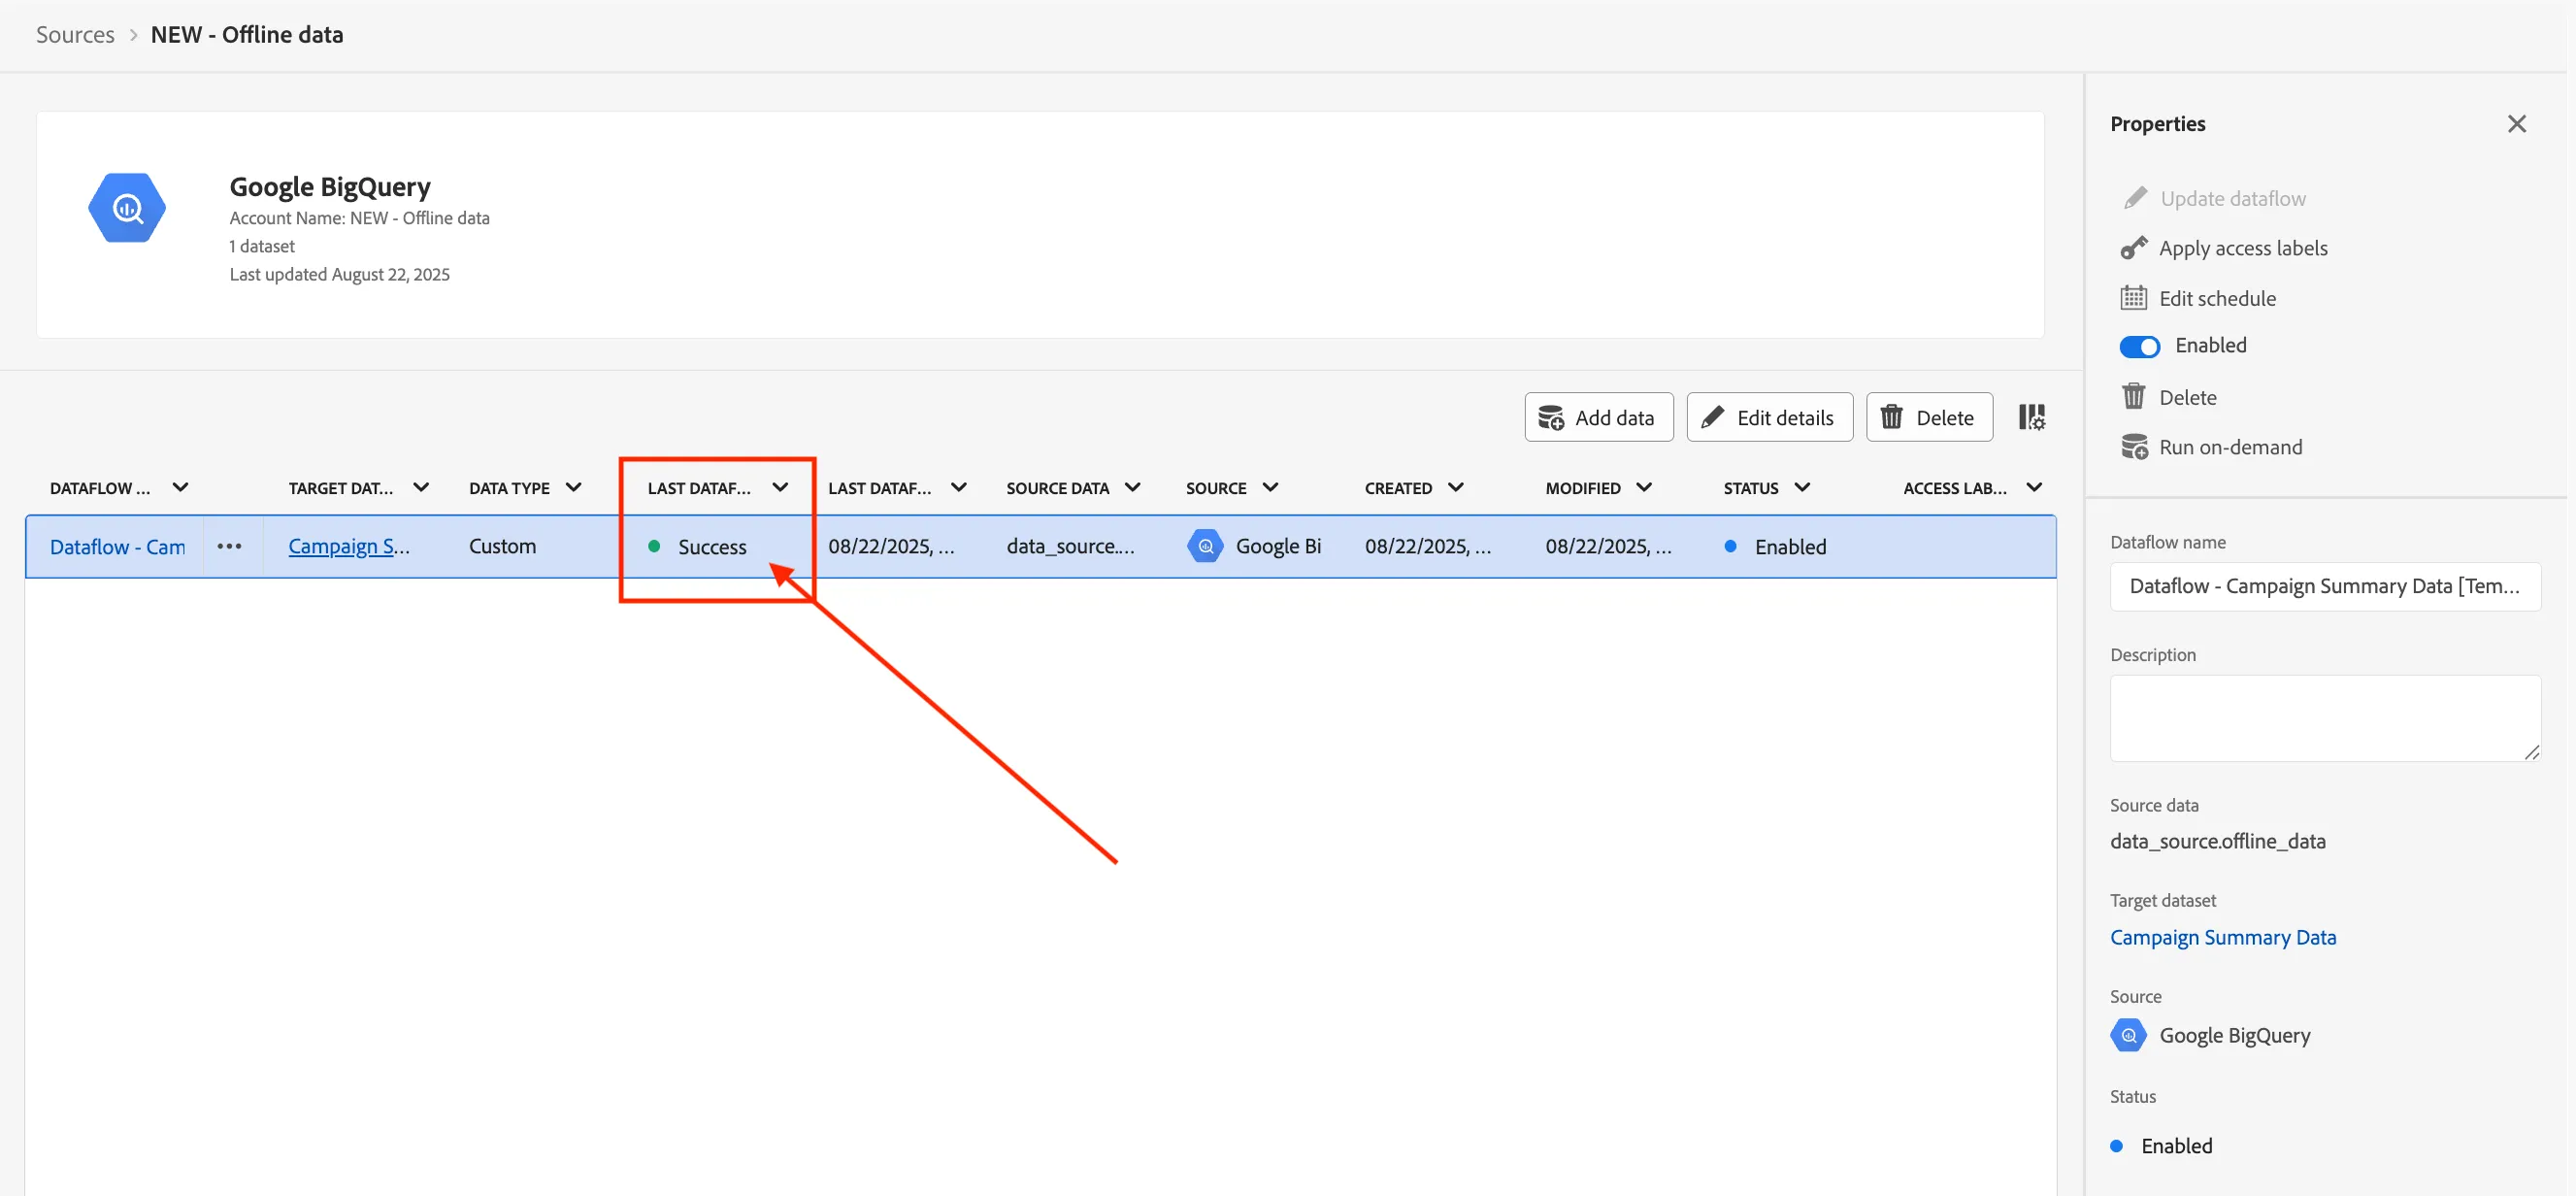Click the Google Bi source icon in row
The image size is (2576, 1196).
pyautogui.click(x=1205, y=546)
